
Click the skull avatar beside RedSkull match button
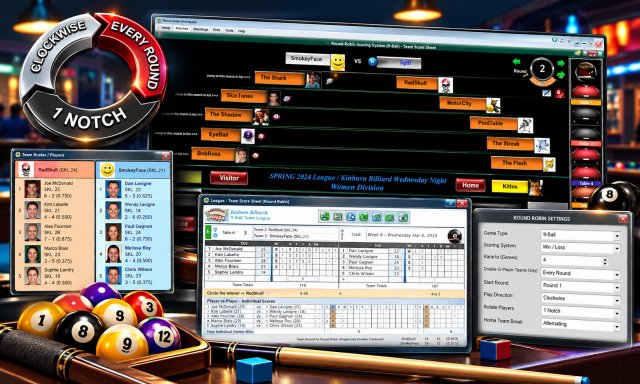pyautogui.click(x=445, y=85)
